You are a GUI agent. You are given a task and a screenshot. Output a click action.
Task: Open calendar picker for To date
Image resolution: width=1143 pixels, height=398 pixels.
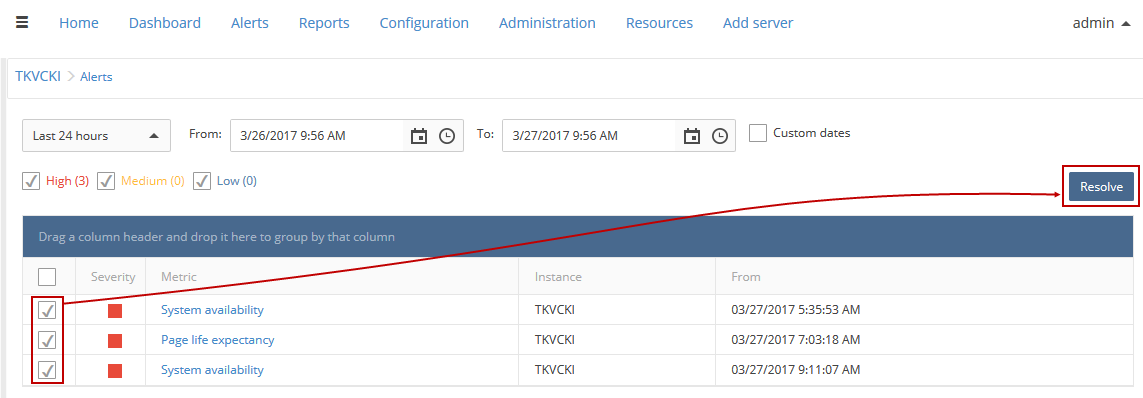pos(692,136)
